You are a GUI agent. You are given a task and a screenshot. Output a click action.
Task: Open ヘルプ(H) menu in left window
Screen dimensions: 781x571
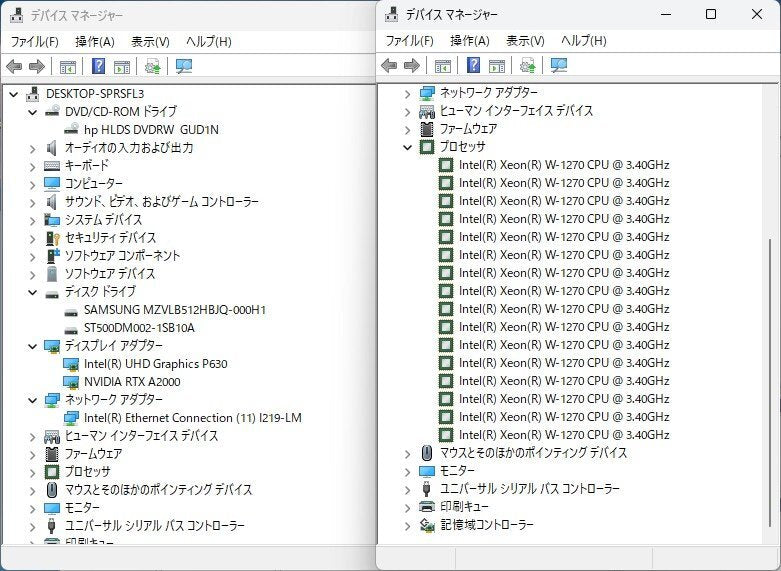(x=209, y=41)
